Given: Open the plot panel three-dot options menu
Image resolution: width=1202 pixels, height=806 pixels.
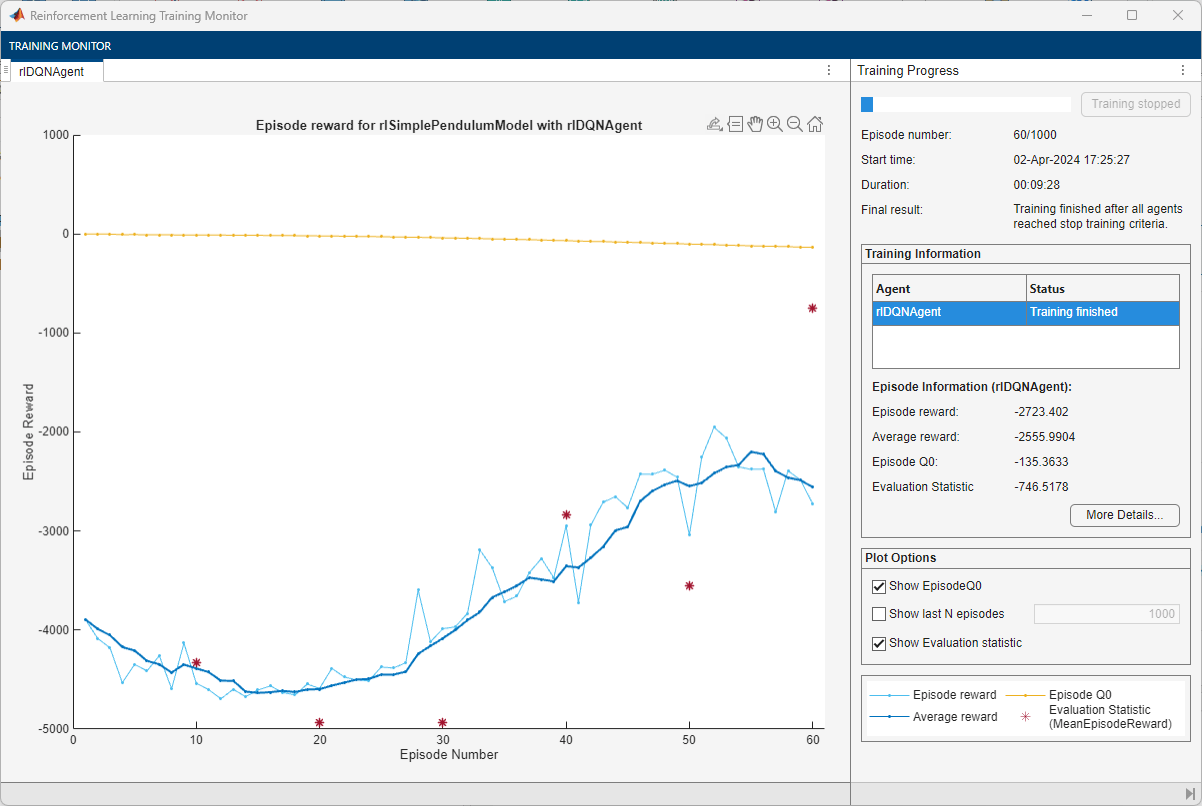Looking at the screenshot, I should point(828,71).
